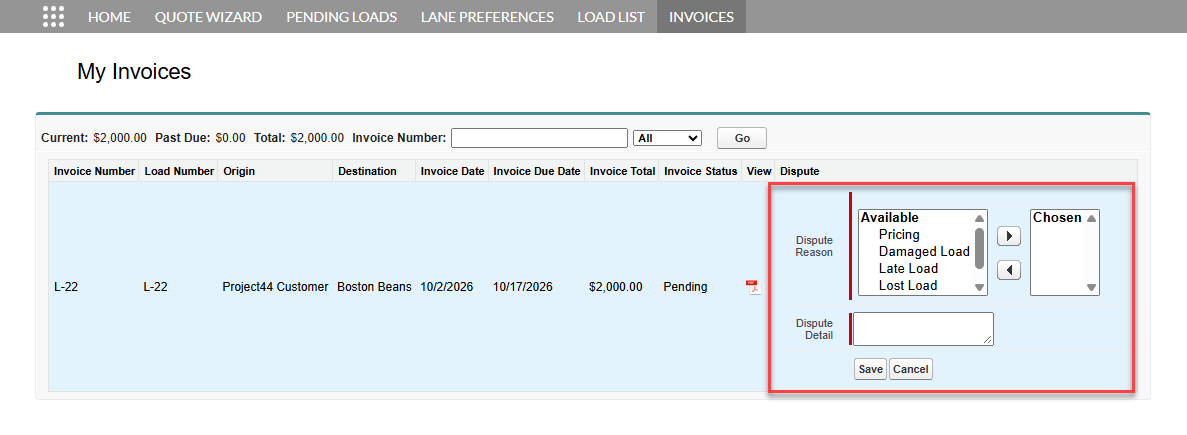The height and width of the screenshot is (435, 1187).
Task: Click the Invoice Total column header
Action: click(x=622, y=171)
